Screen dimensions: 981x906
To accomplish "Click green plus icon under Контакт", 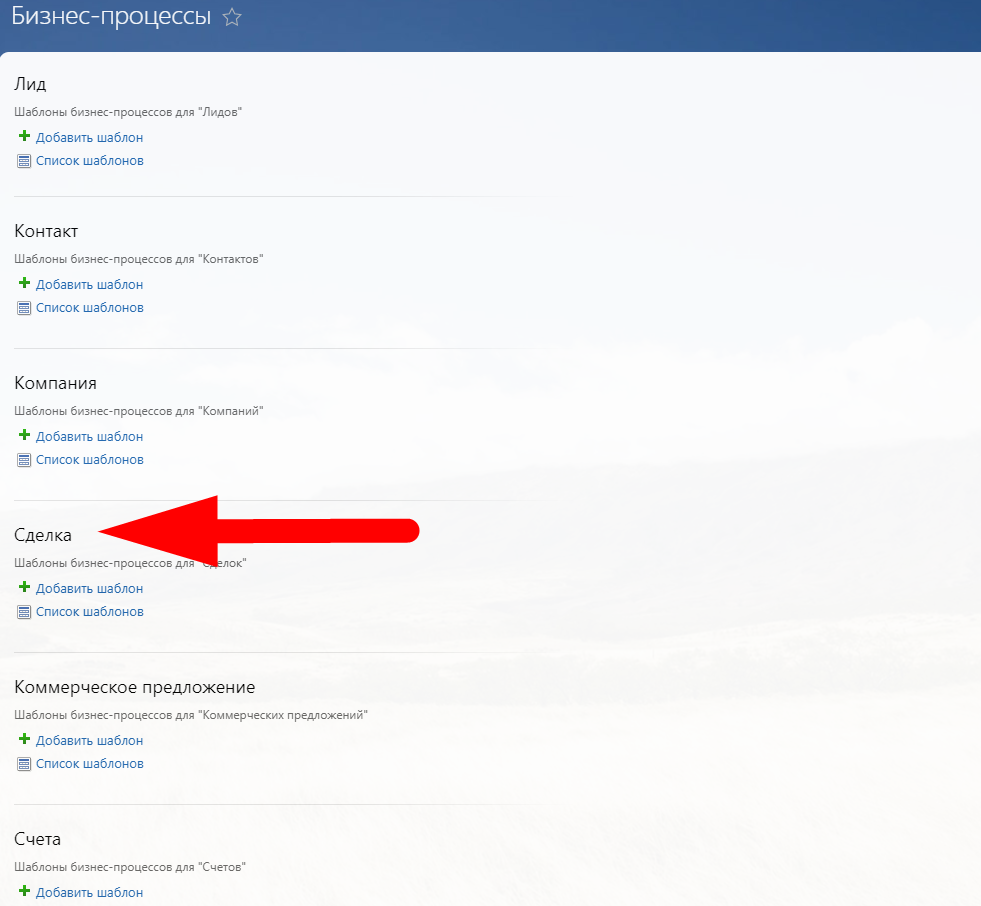I will pos(24,284).
